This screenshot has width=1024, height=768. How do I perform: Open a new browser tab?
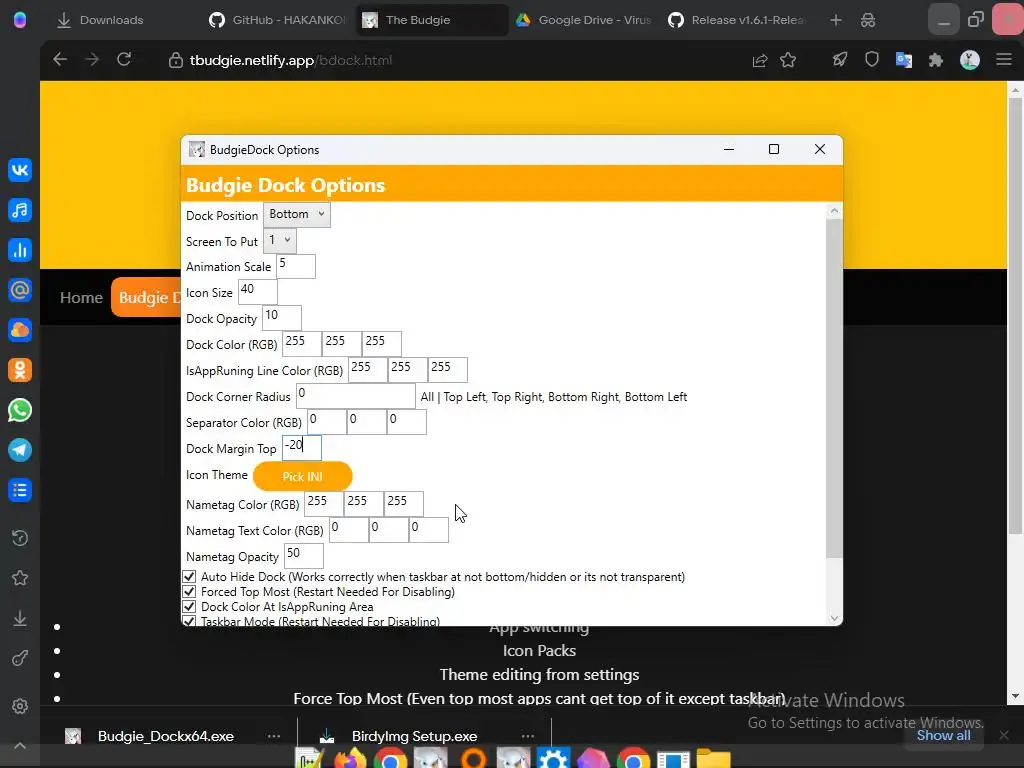coord(836,20)
